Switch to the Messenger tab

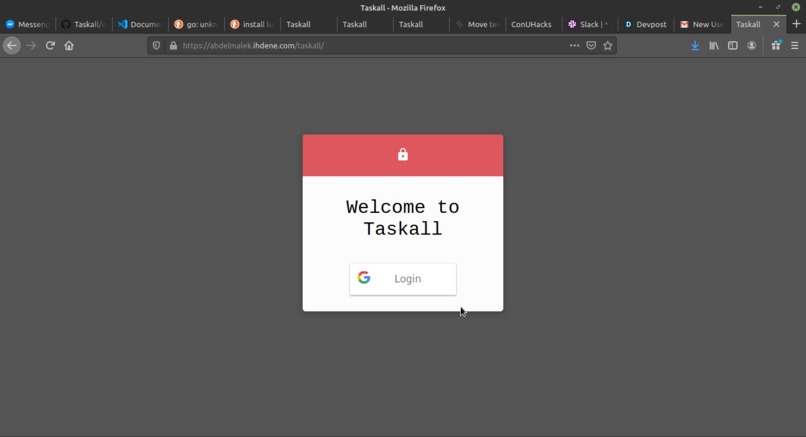28,24
